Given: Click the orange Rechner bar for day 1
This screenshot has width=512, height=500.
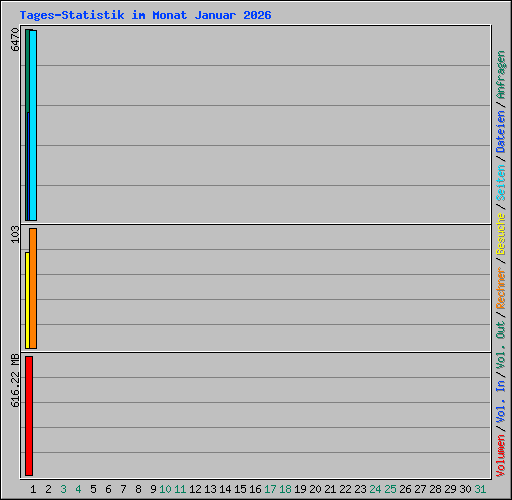Looking at the screenshot, I should click(x=33, y=288).
